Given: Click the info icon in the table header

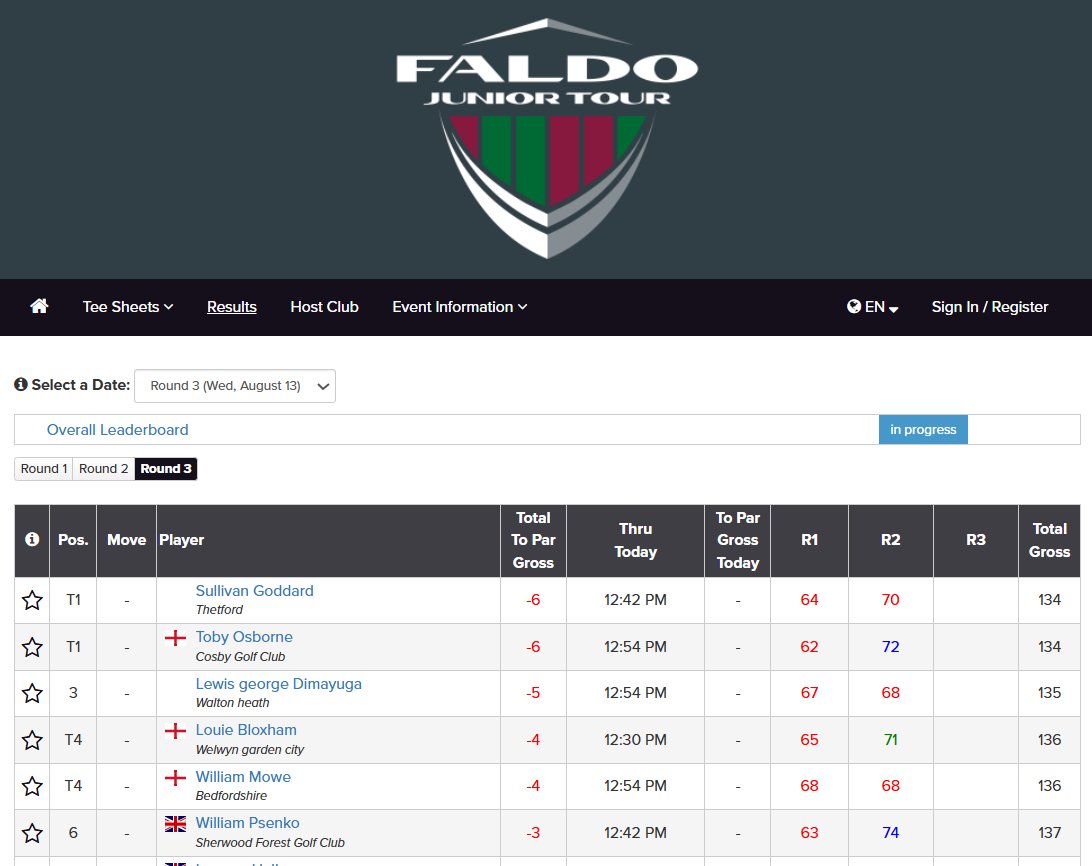Looking at the screenshot, I should click(x=31, y=540).
